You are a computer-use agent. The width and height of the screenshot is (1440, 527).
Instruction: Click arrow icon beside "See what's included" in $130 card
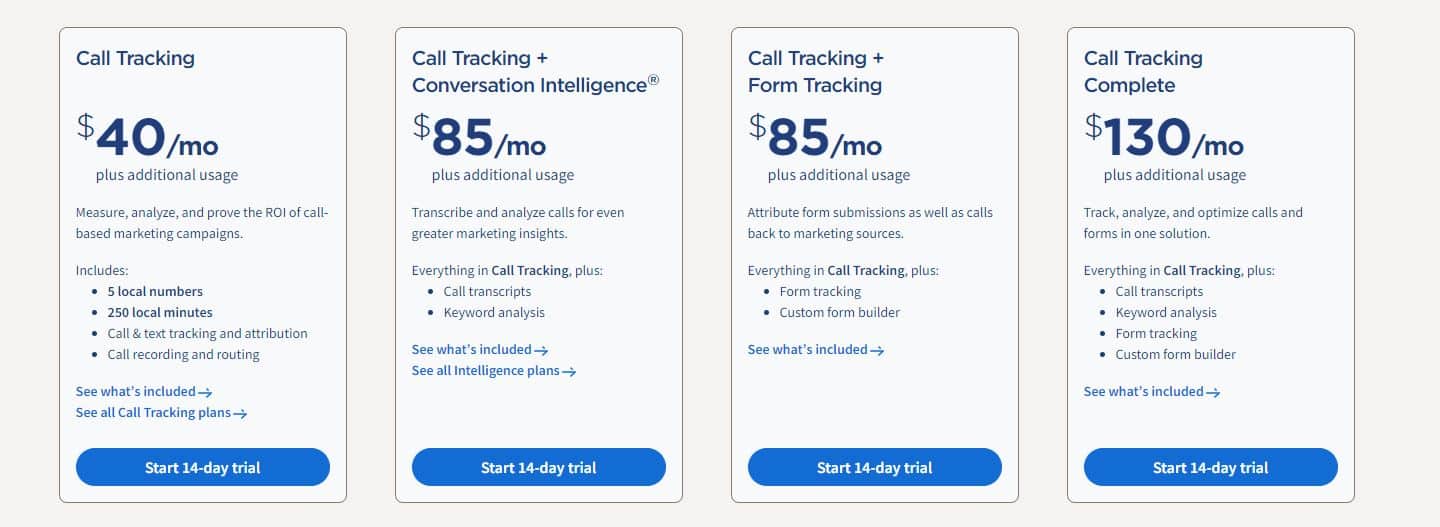(1213, 393)
